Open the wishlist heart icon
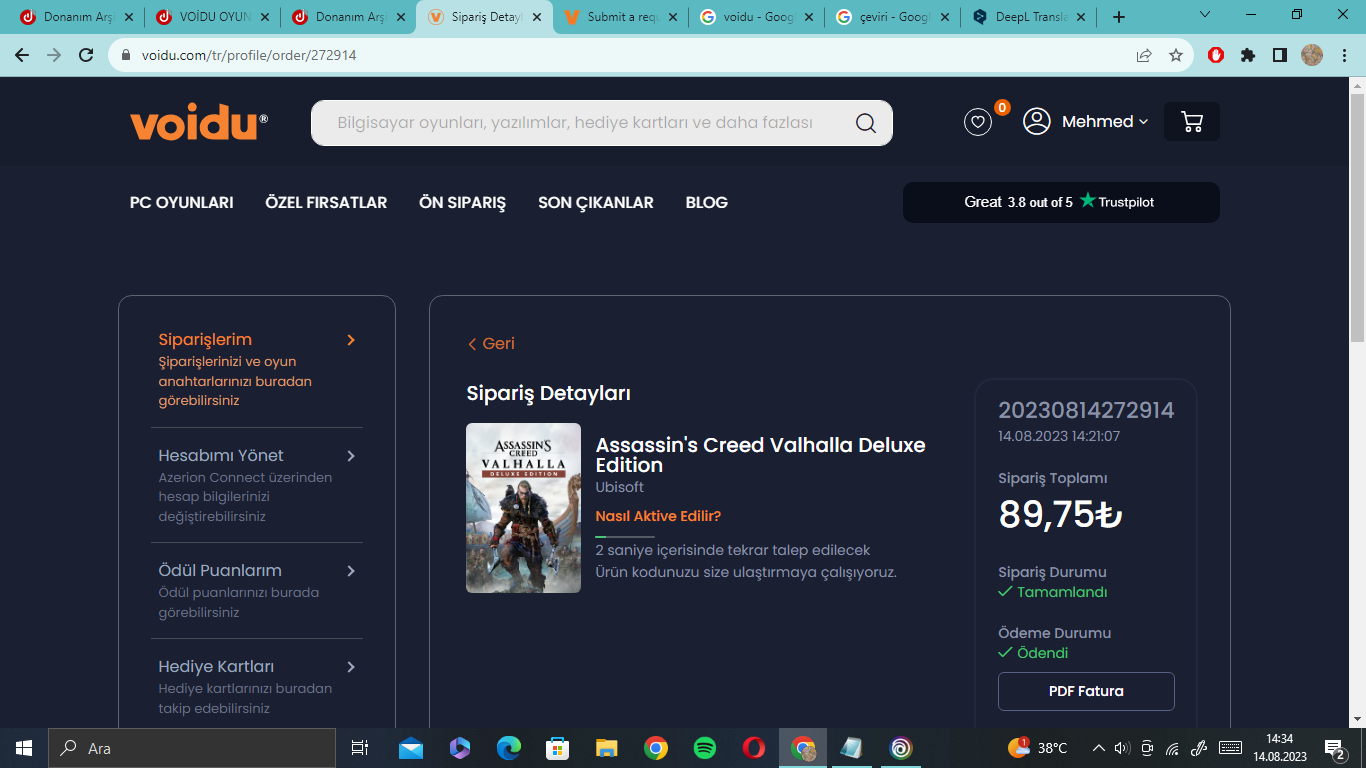The image size is (1366, 768). pyautogui.click(x=978, y=122)
